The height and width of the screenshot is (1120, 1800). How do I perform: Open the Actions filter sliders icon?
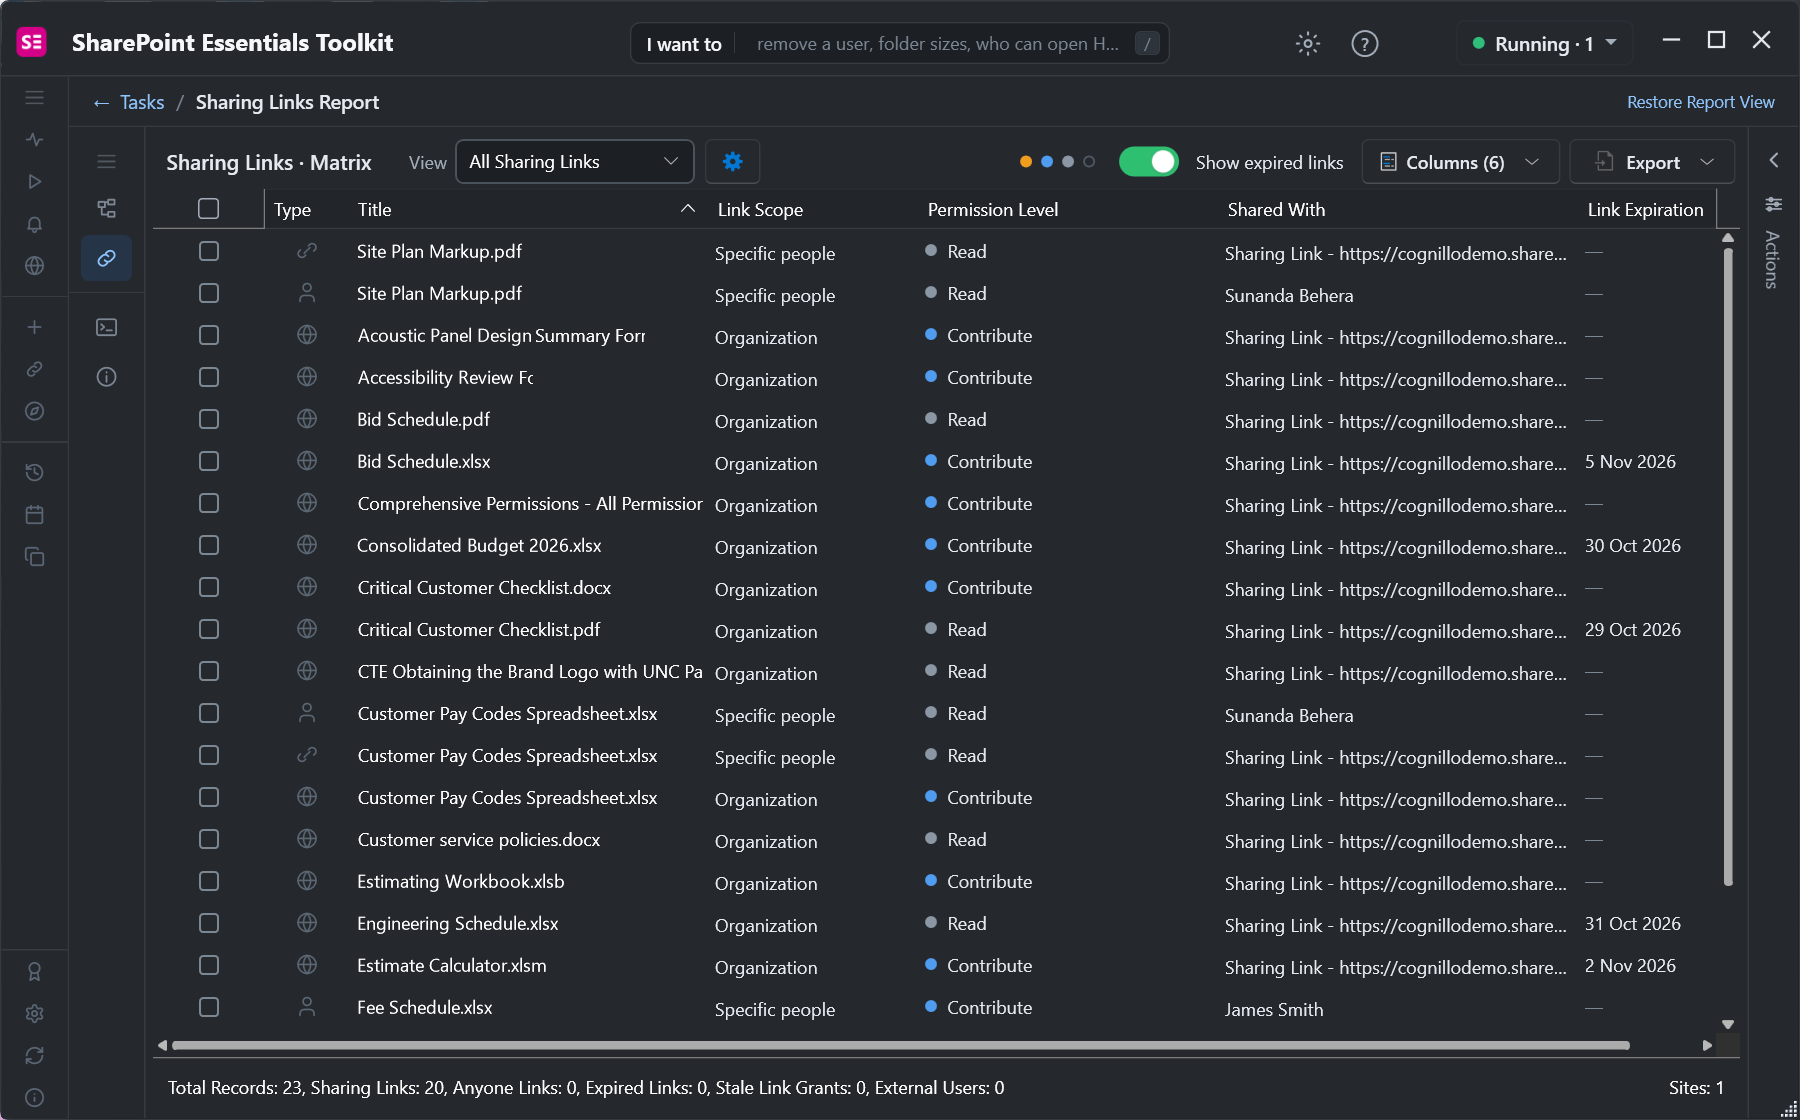point(1773,204)
